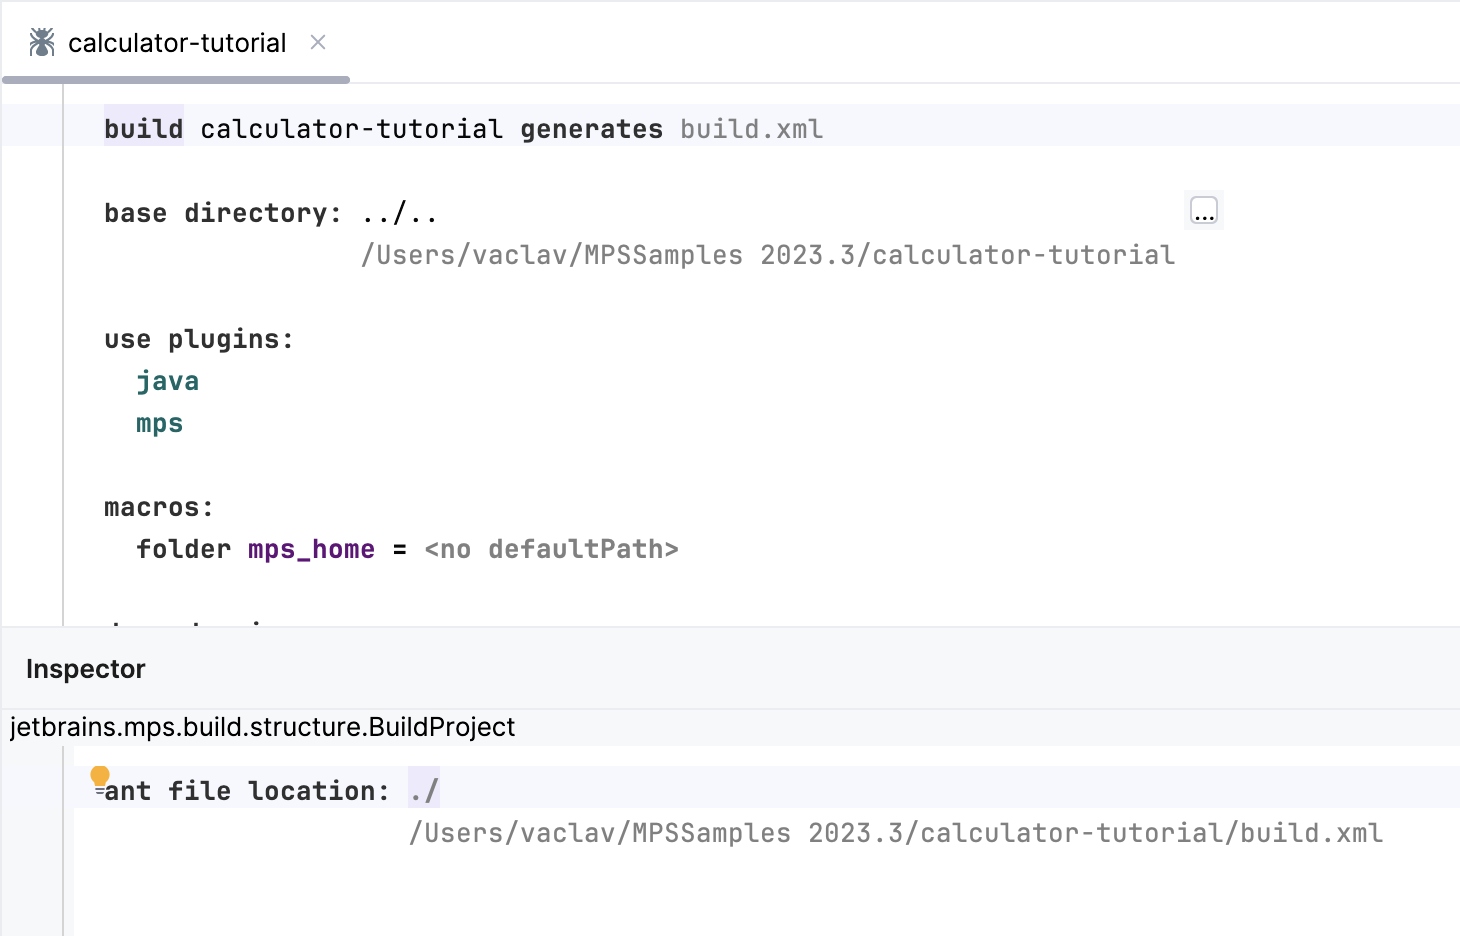The image size is (1460, 936).
Task: Select the build script name calculator-tutorial
Action: [x=351, y=128]
